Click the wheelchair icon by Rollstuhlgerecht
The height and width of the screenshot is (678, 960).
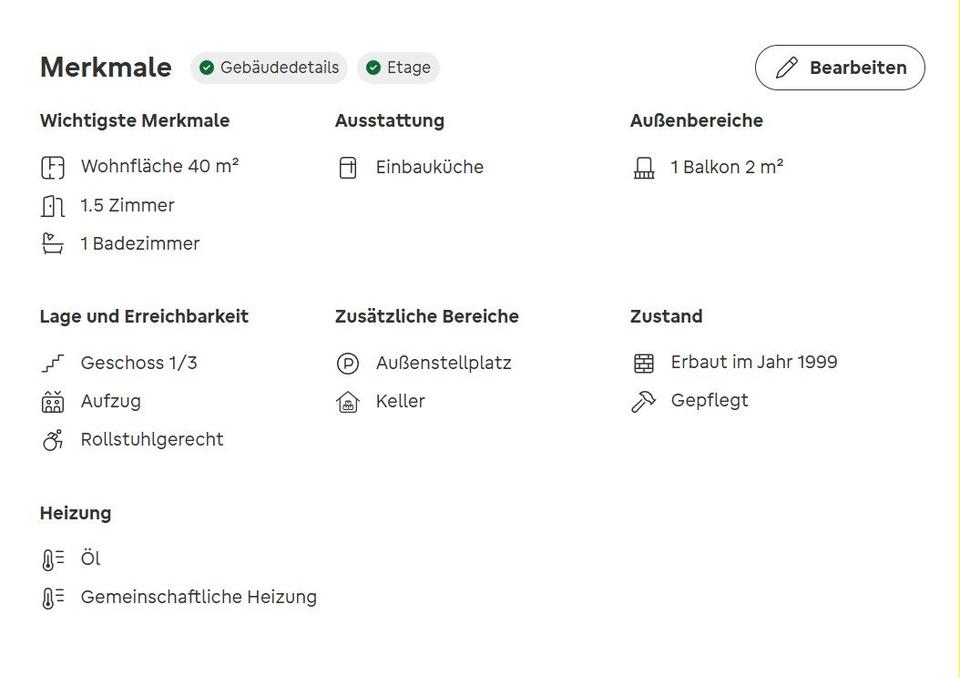[53, 440]
